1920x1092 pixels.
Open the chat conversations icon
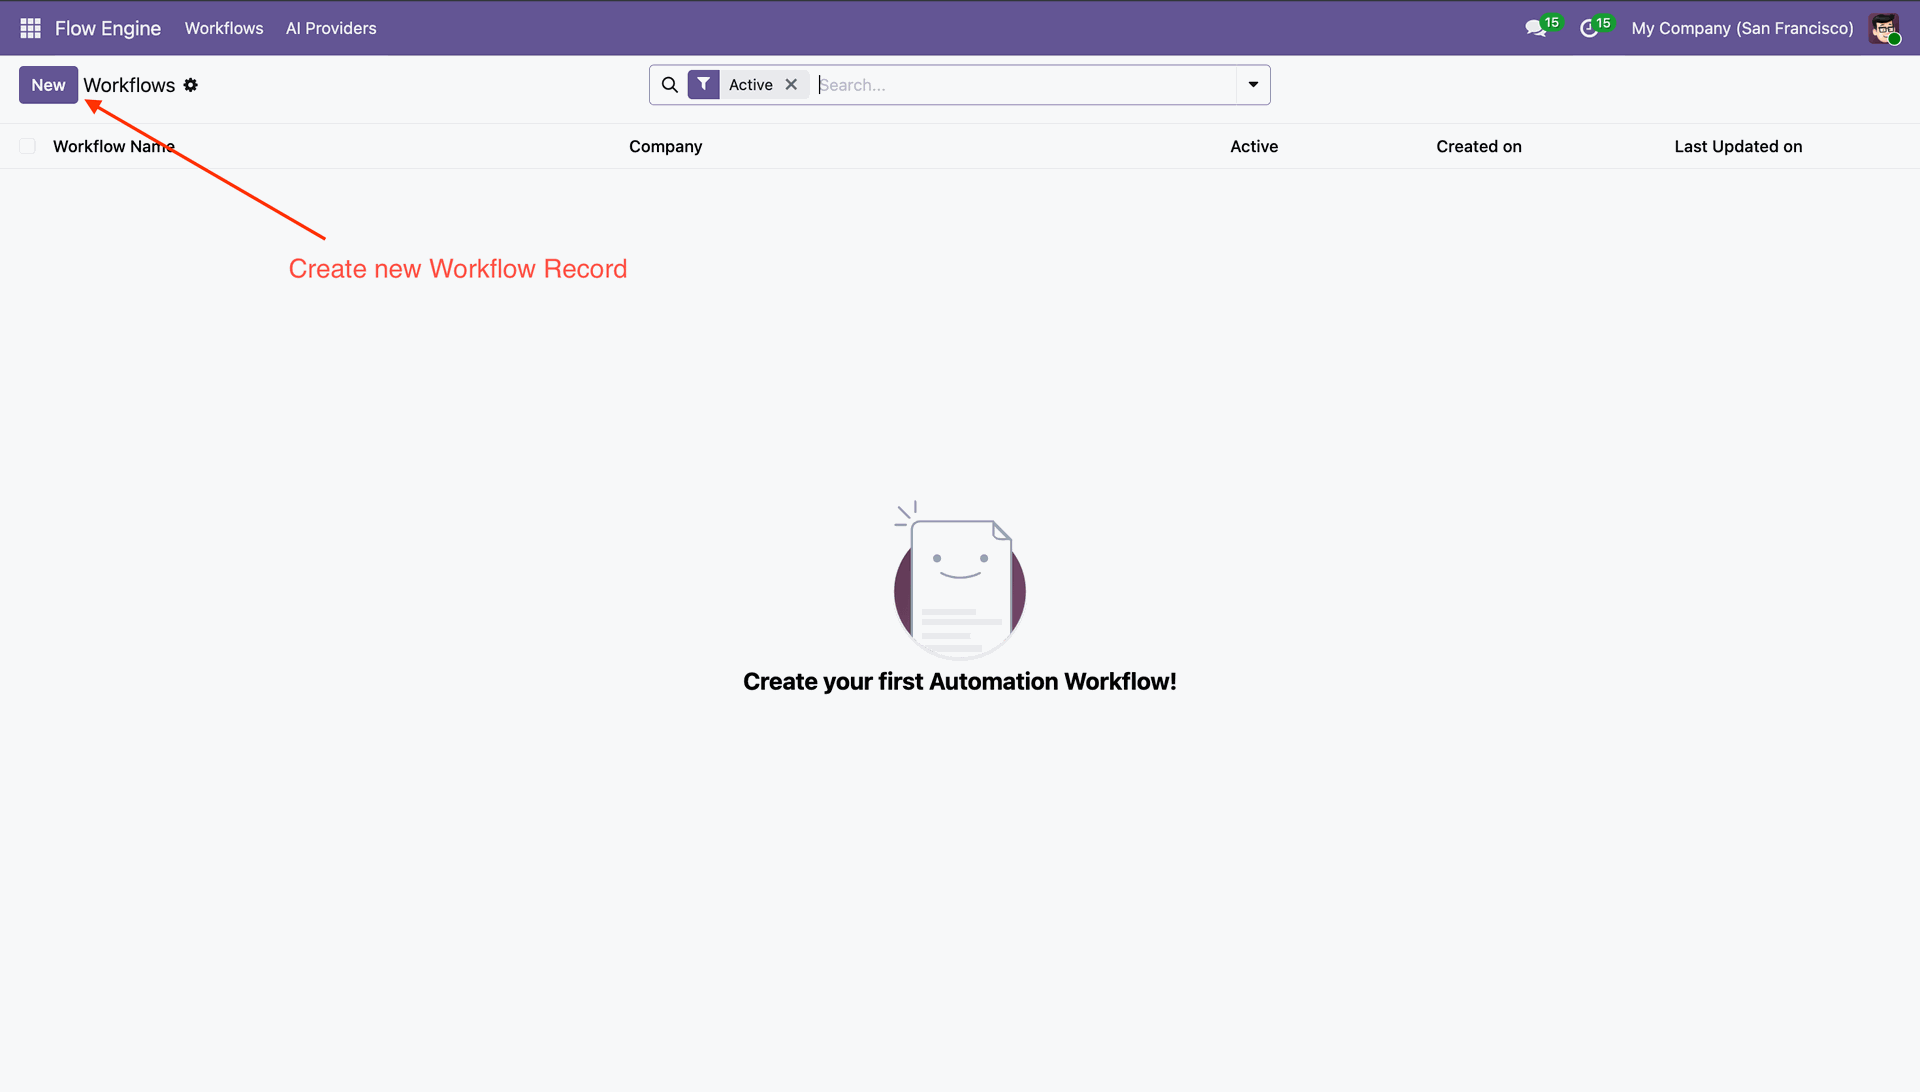[1536, 28]
